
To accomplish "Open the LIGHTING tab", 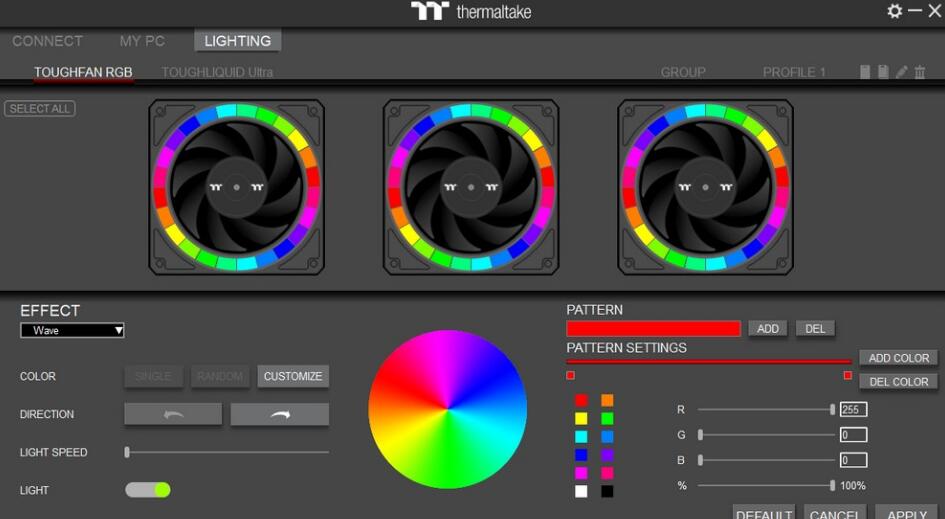I will point(237,41).
